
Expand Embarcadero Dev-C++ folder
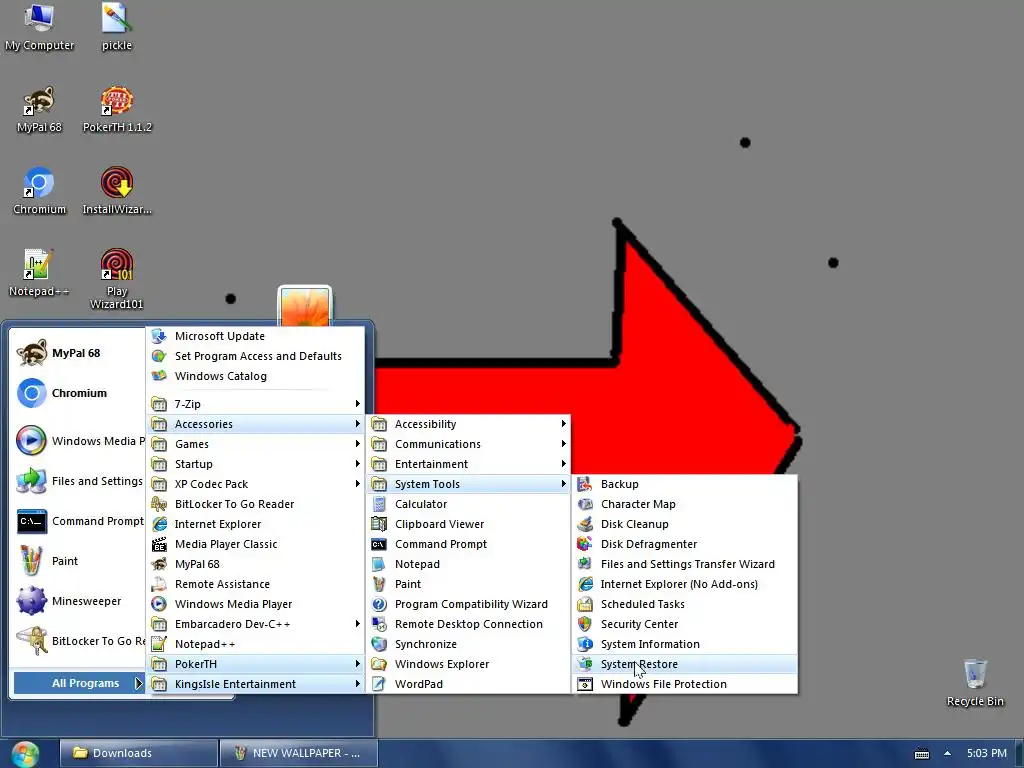click(255, 624)
